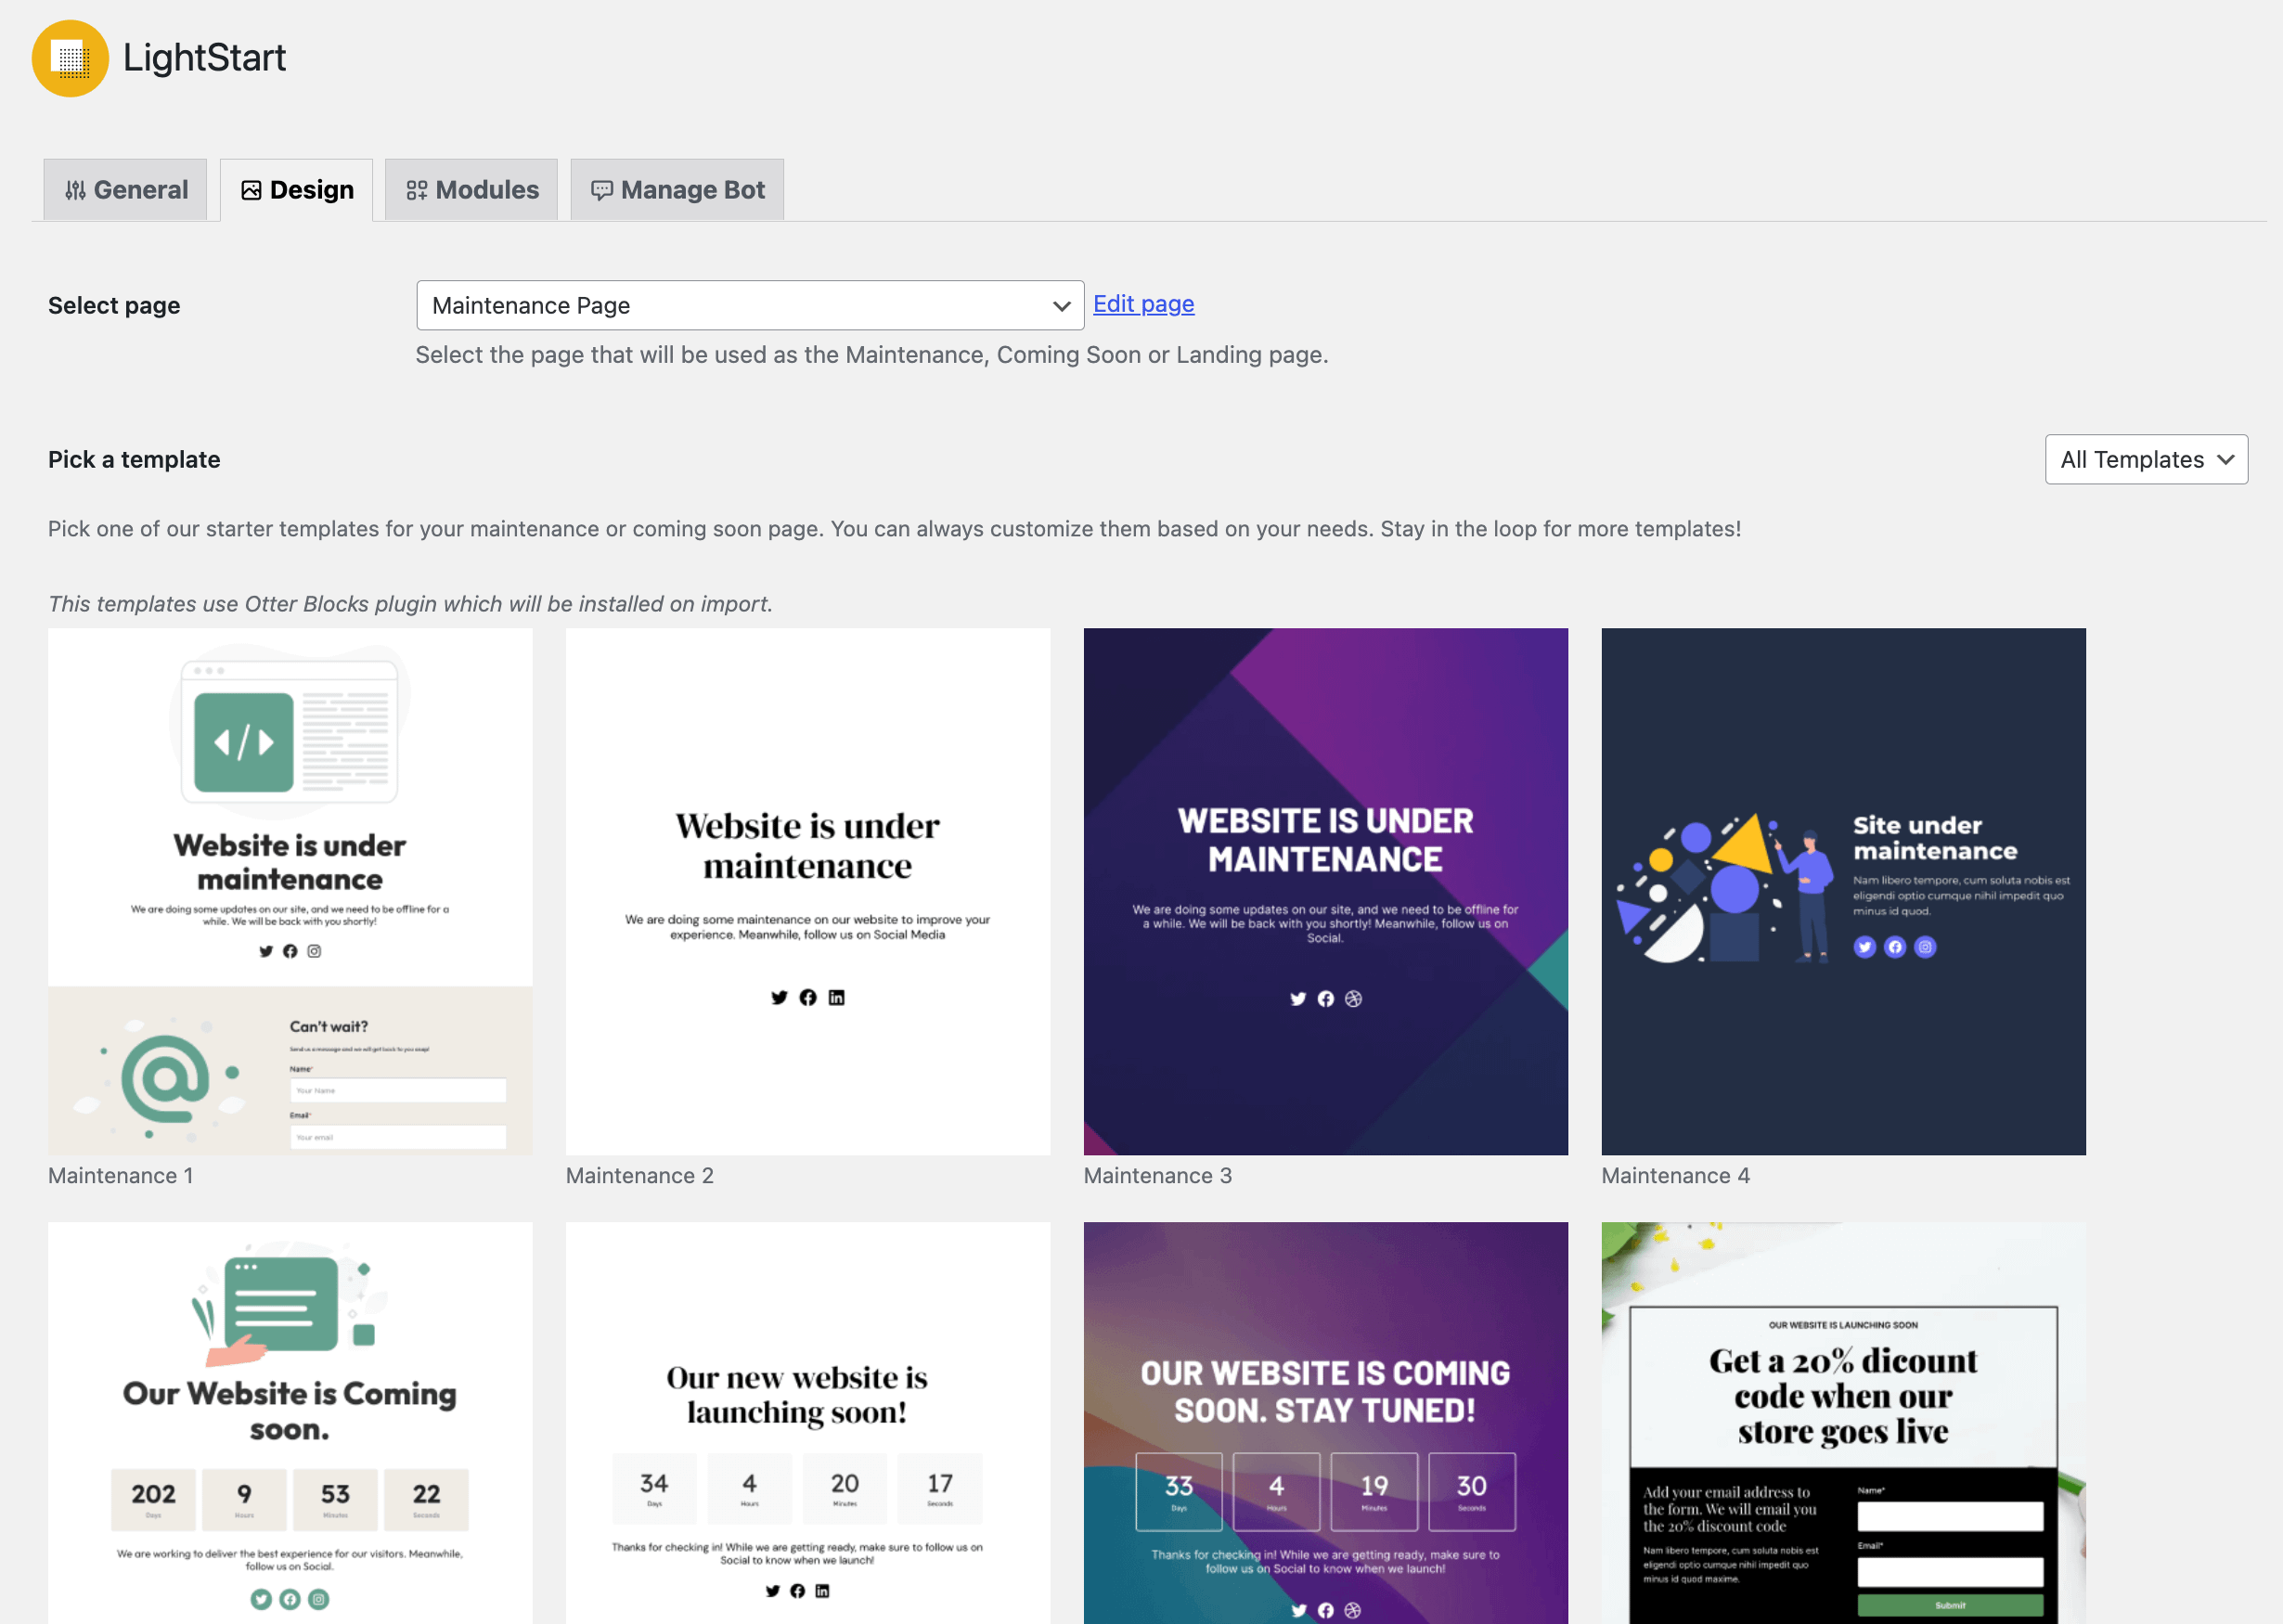Follow the Edit page link

(x=1143, y=304)
